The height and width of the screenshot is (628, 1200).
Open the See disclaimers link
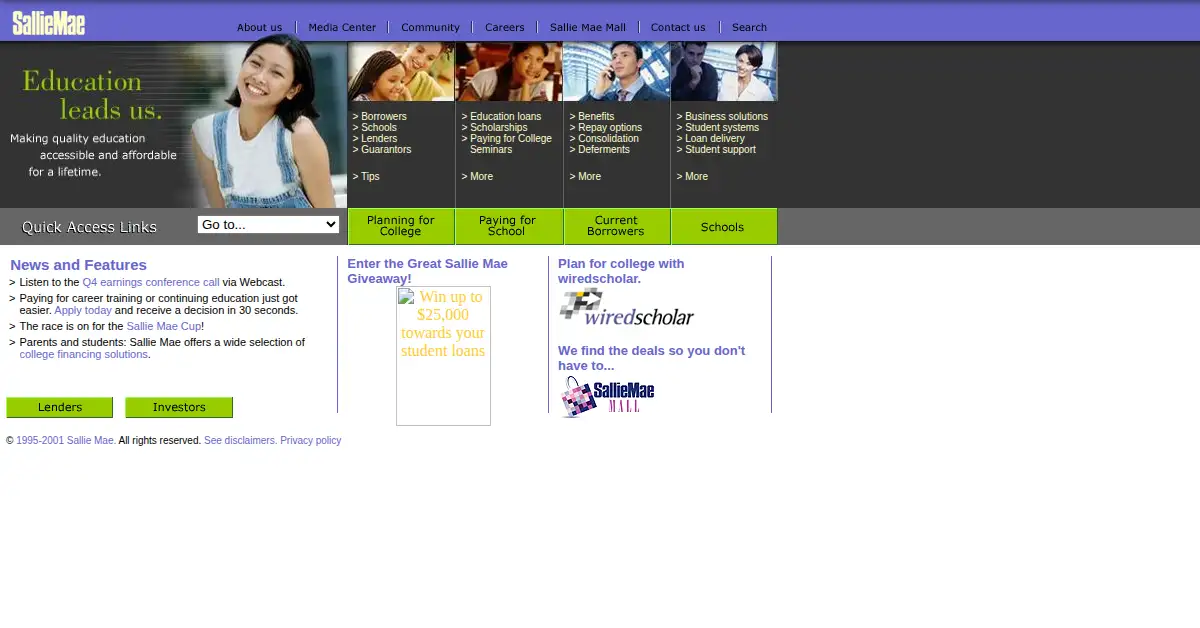tap(240, 441)
